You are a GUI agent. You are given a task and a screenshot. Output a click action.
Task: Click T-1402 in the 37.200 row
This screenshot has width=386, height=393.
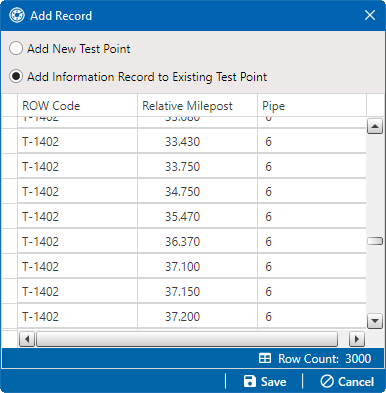coord(40,317)
